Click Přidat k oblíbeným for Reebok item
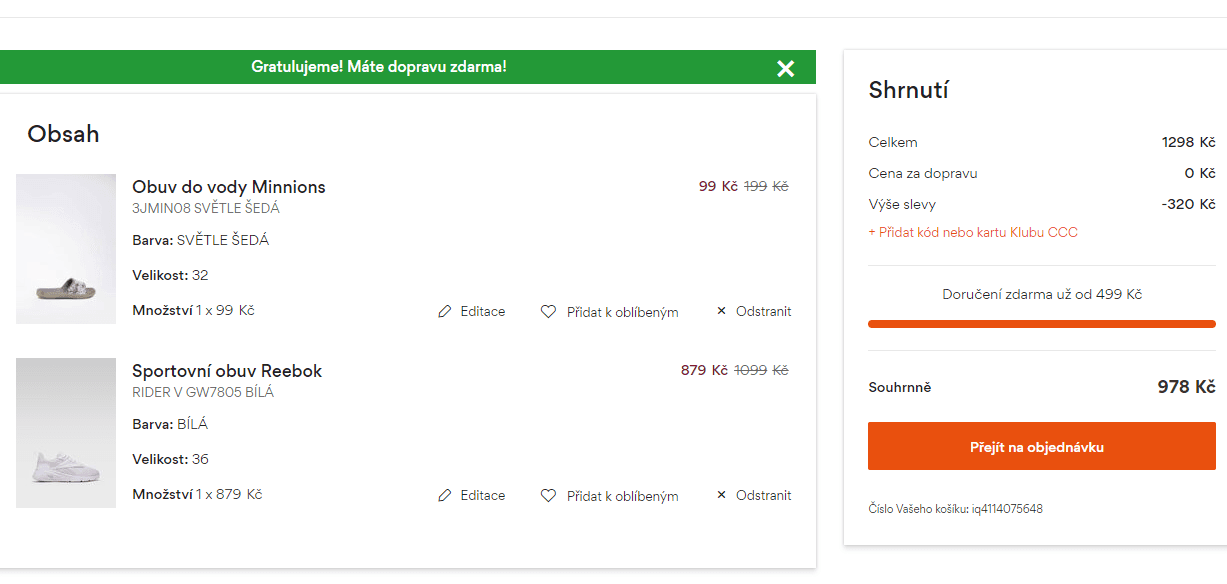The width and height of the screenshot is (1227, 584). click(623, 496)
